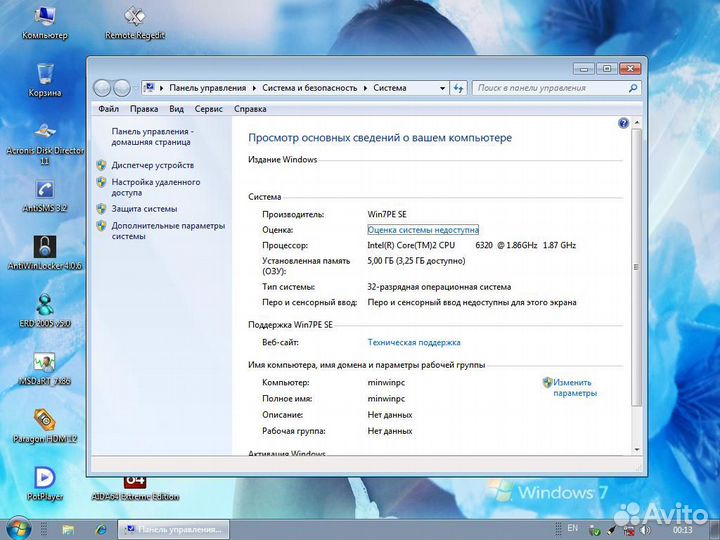Open the Файл menu
720x540 pixels.
[x=108, y=109]
